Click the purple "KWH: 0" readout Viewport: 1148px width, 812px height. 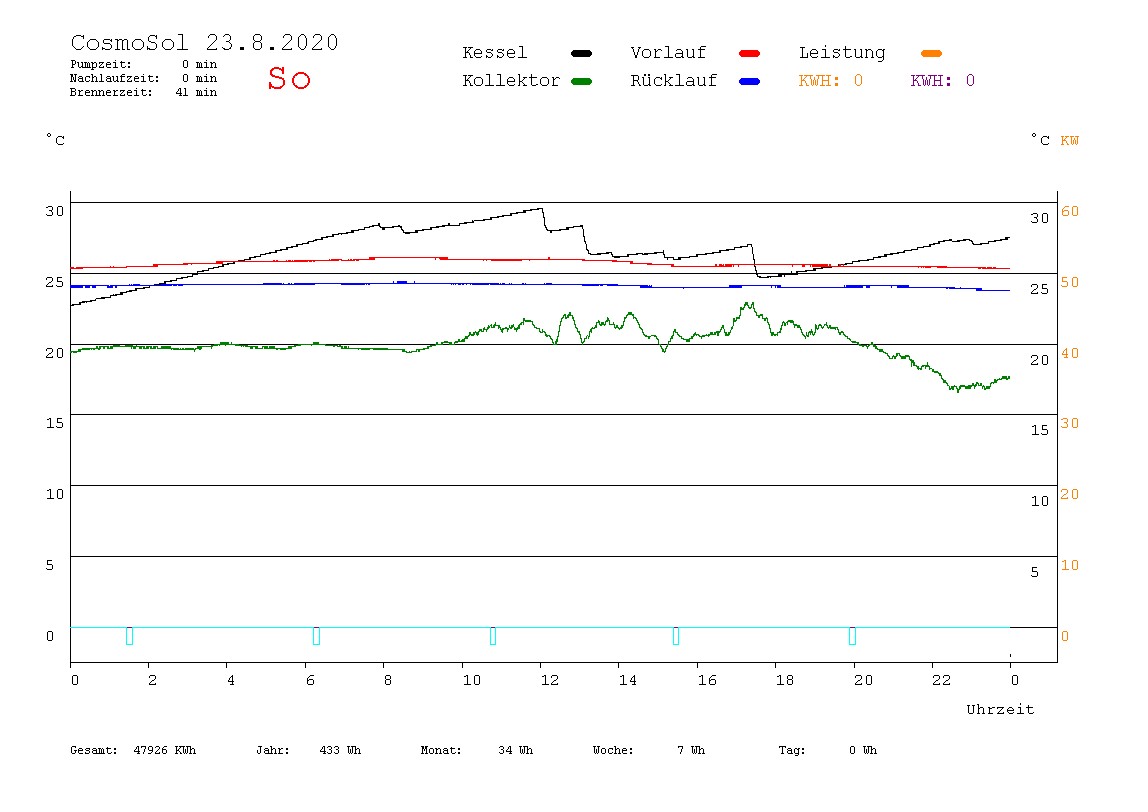943,81
